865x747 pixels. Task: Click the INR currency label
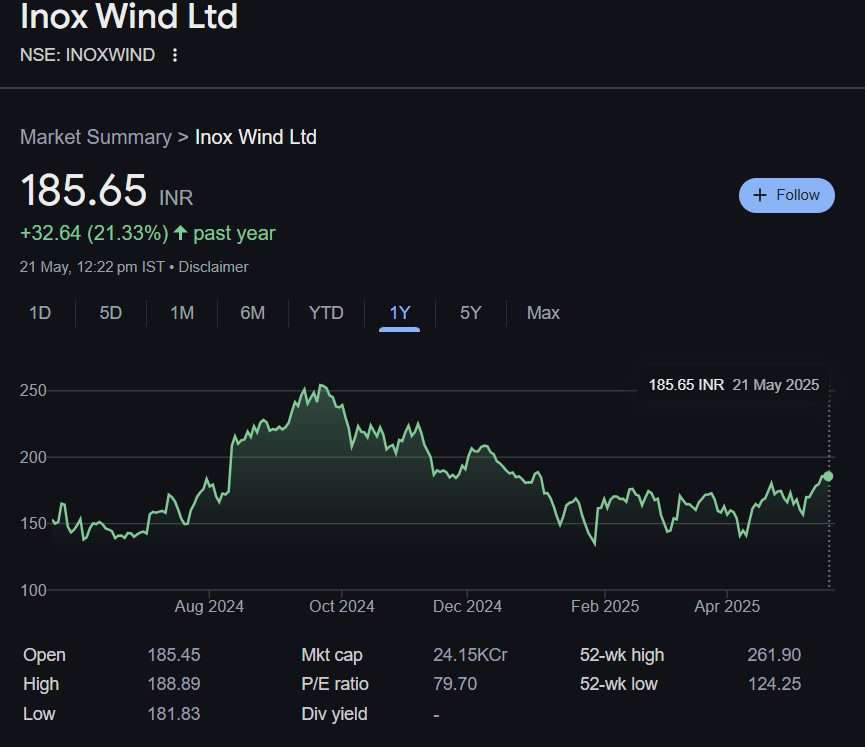click(176, 198)
